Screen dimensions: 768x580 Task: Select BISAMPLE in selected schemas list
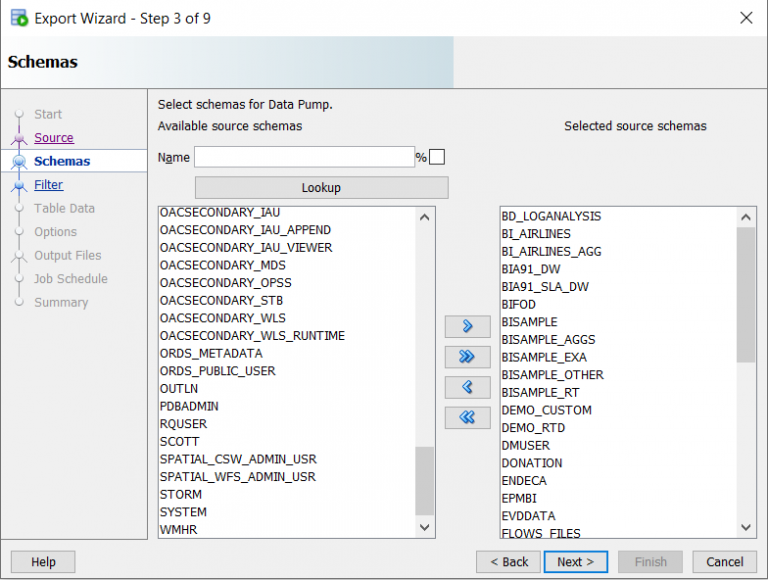click(530, 322)
